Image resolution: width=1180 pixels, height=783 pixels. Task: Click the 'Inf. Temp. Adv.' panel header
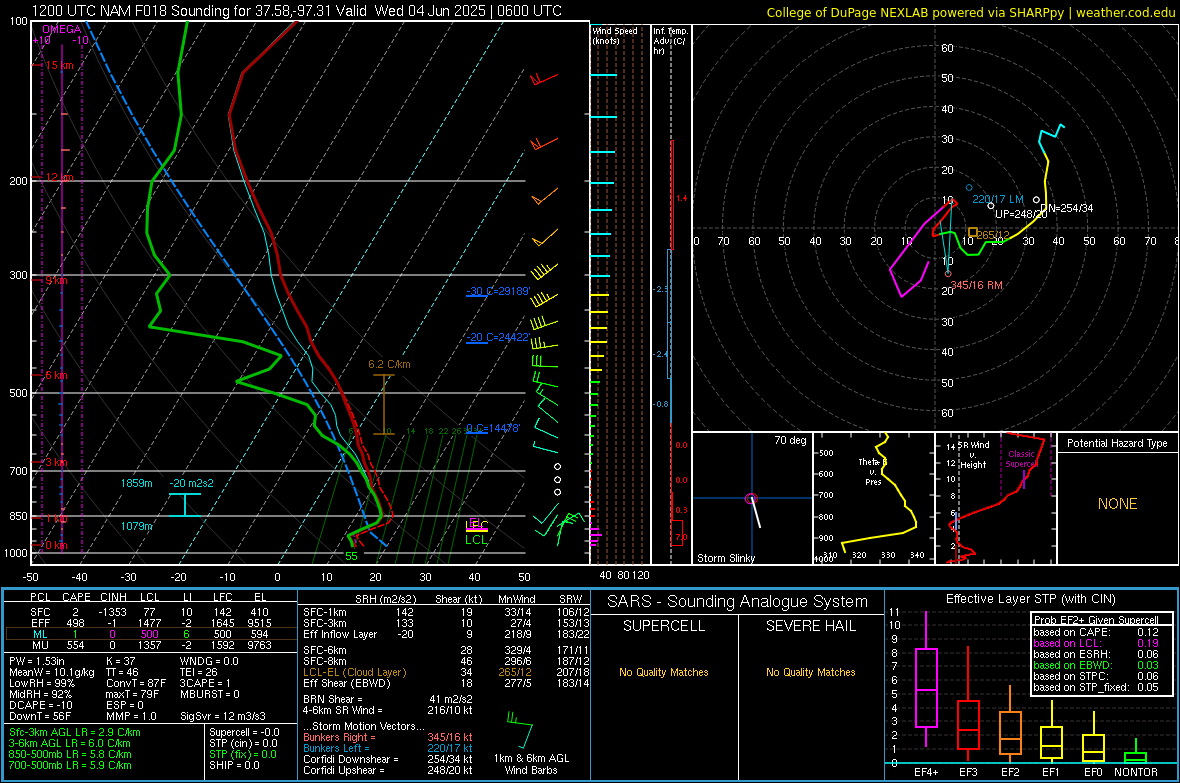pos(670,41)
